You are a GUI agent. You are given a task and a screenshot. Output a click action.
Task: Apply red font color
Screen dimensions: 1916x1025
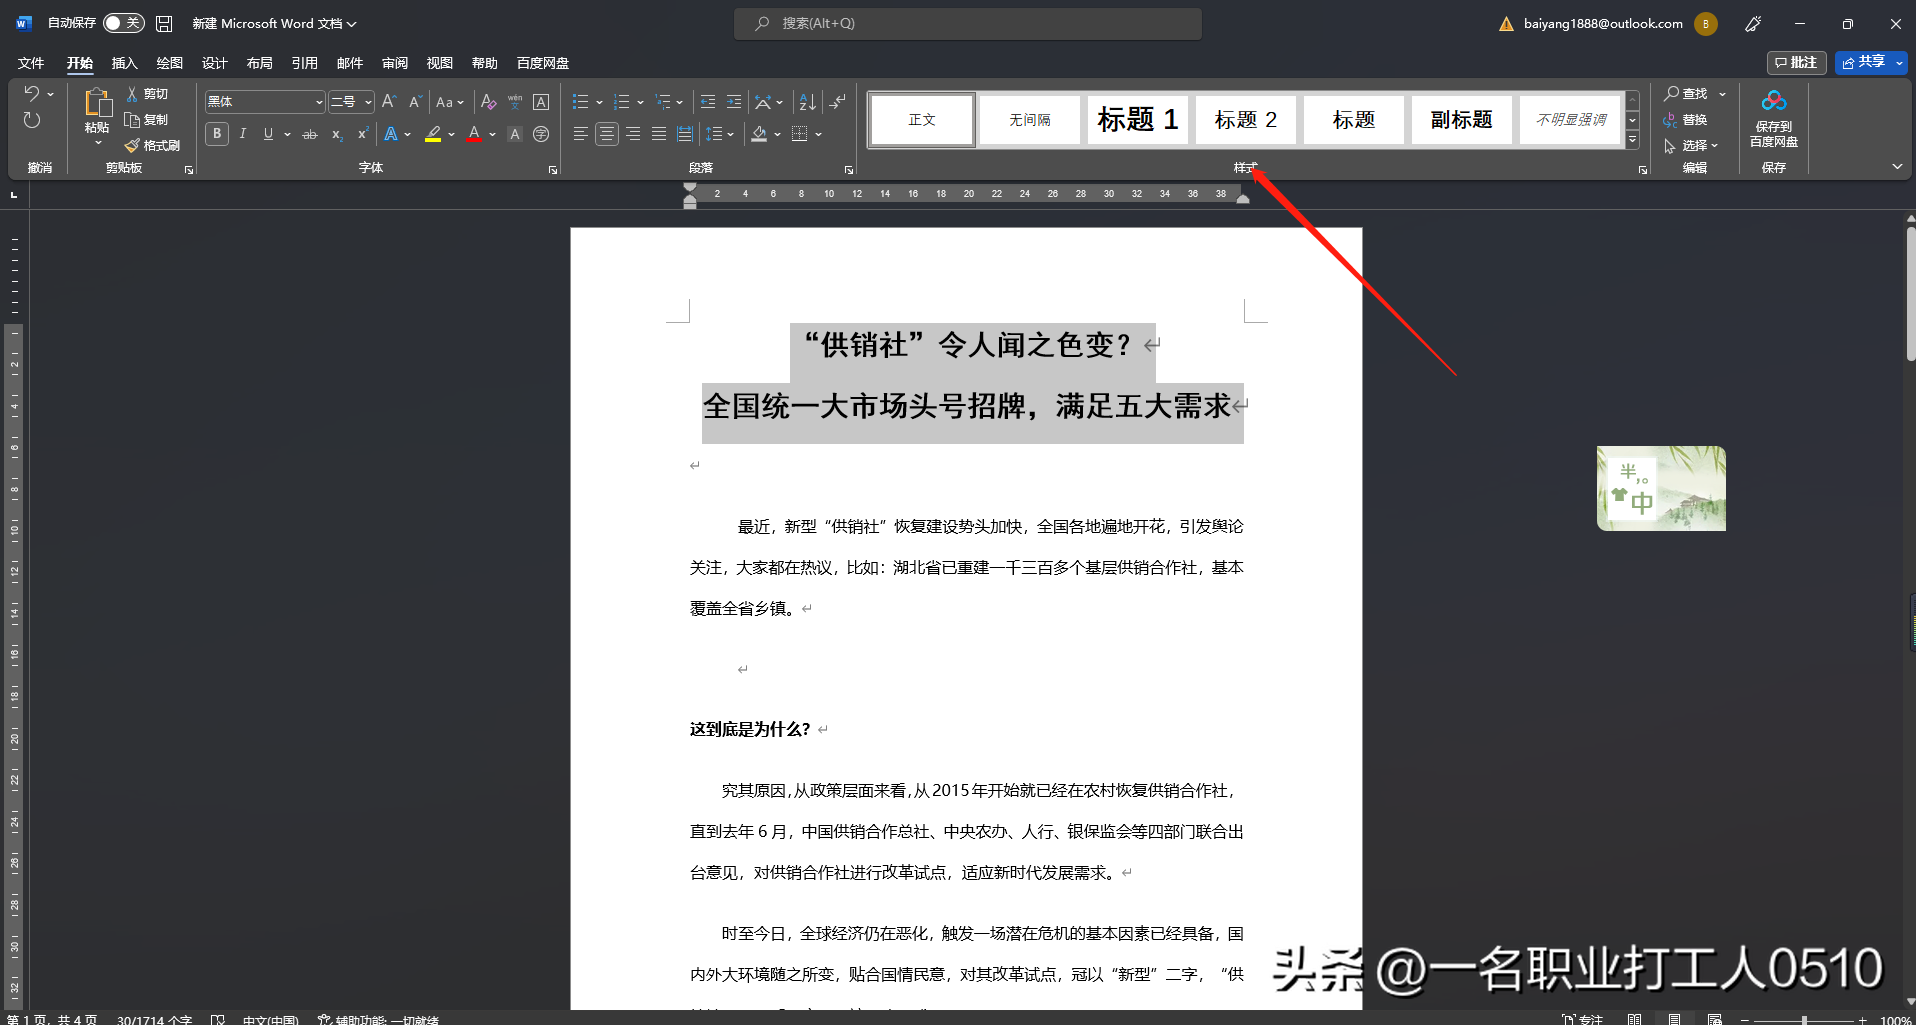tap(474, 134)
